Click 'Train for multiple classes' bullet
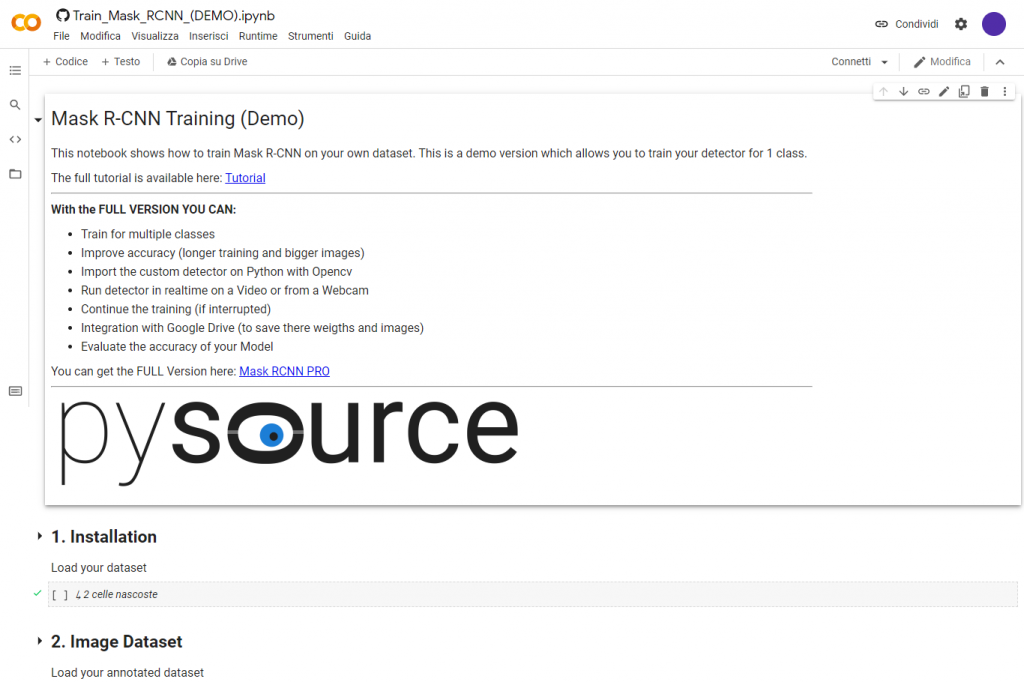Viewport: 1024px width, 682px height. tap(148, 234)
